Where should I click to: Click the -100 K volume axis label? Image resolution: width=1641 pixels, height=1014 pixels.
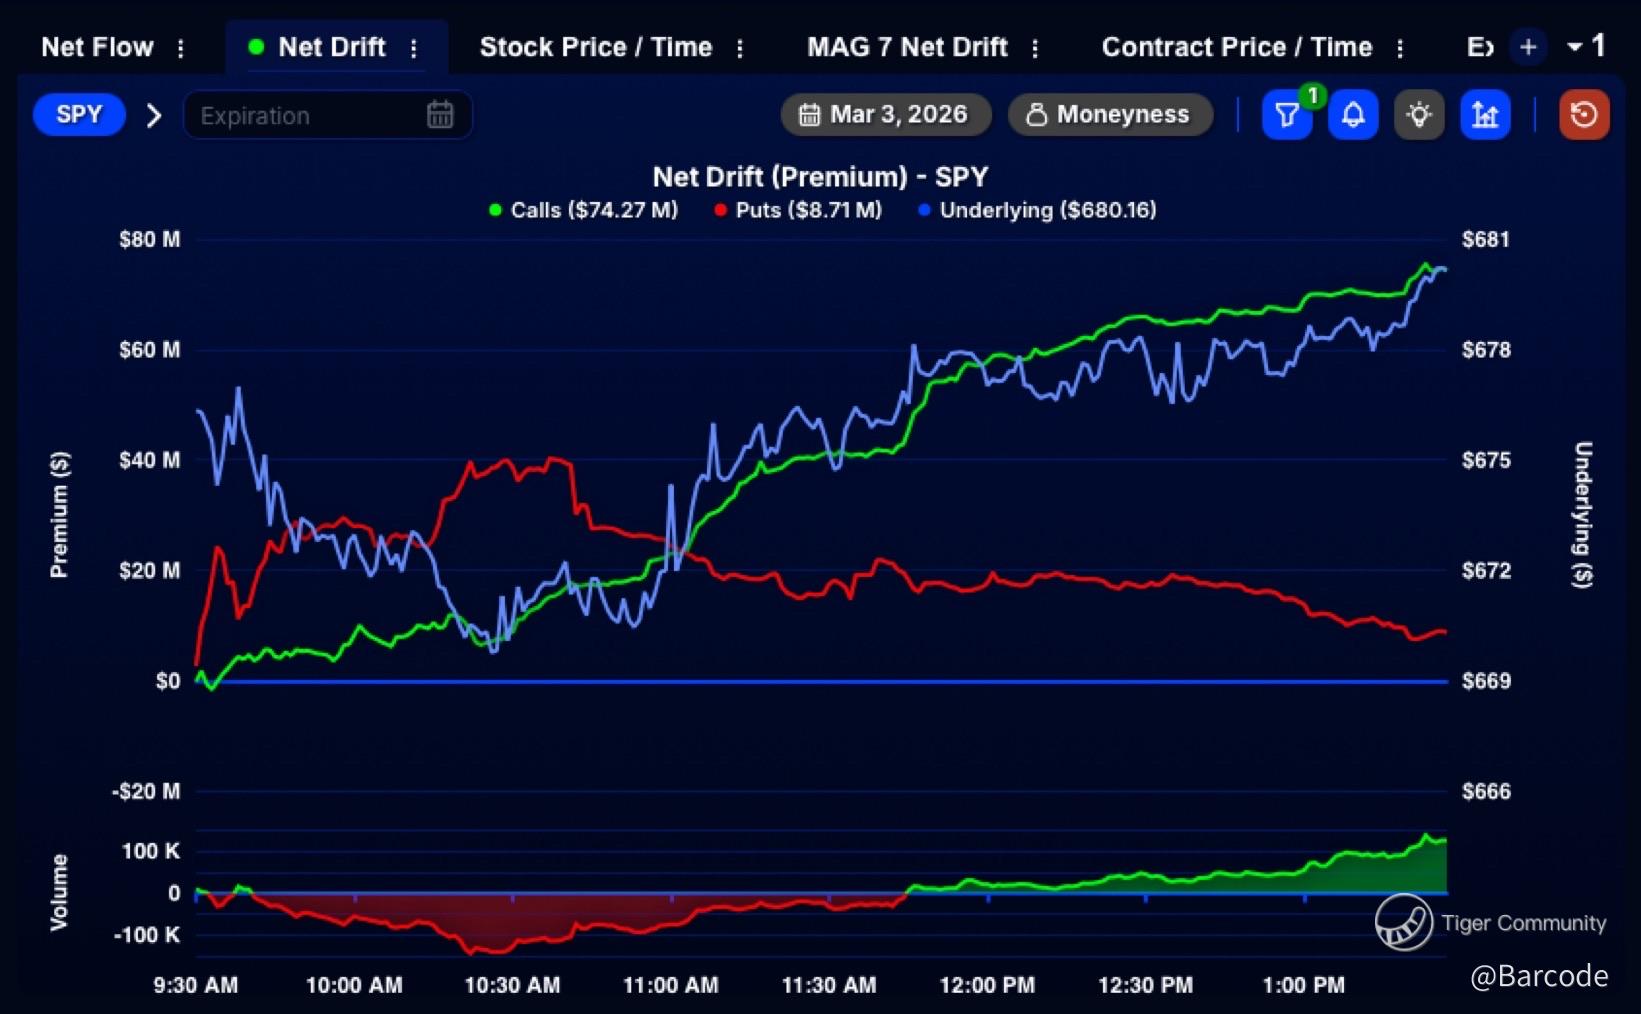coord(147,935)
